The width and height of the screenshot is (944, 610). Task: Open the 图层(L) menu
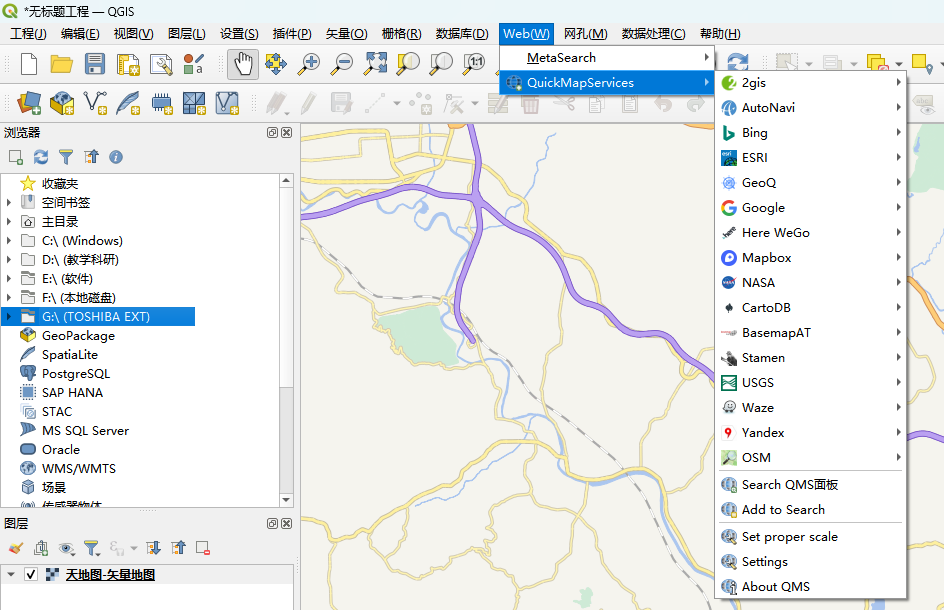coord(187,34)
